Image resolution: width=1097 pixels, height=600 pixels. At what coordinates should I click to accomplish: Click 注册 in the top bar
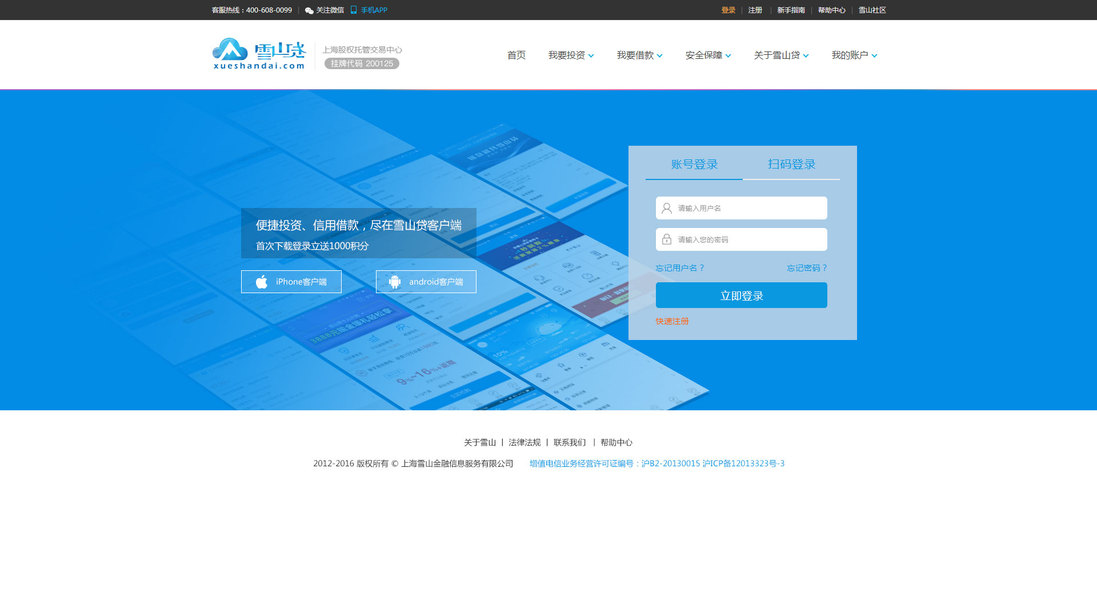click(755, 10)
